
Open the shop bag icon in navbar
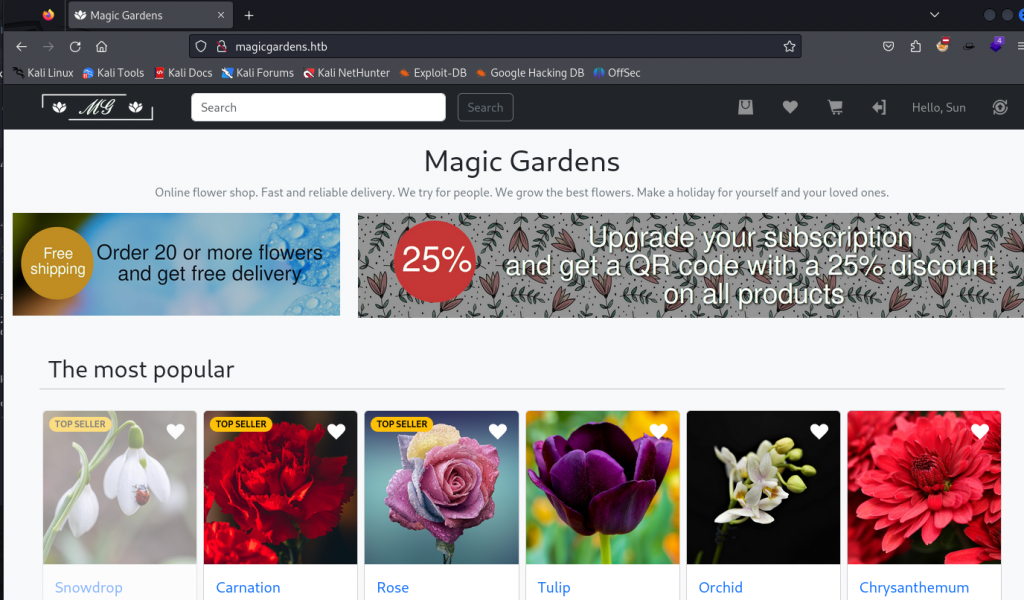[745, 107]
